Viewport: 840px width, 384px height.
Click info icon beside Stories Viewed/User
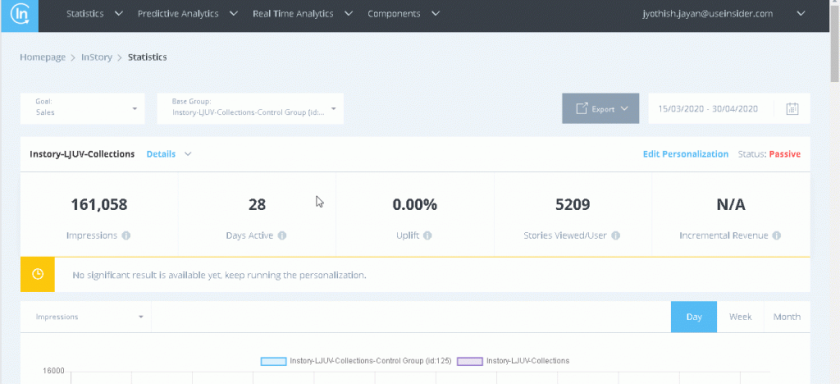pos(616,236)
